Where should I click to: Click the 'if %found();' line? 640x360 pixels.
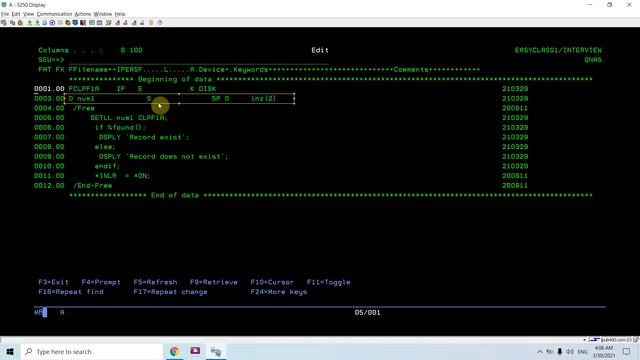pyautogui.click(x=120, y=127)
